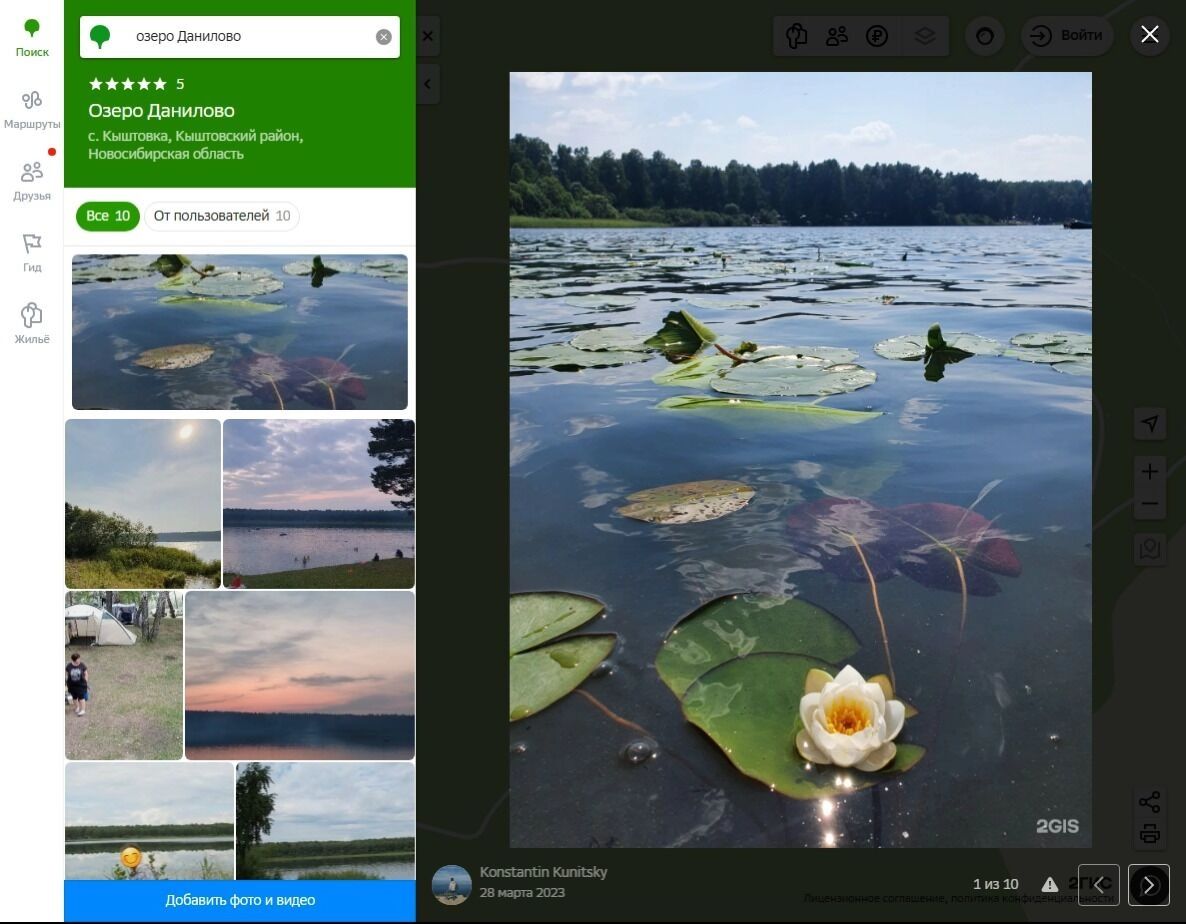This screenshot has width=1186, height=924.
Task: Click the share icon
Action: tap(1149, 802)
